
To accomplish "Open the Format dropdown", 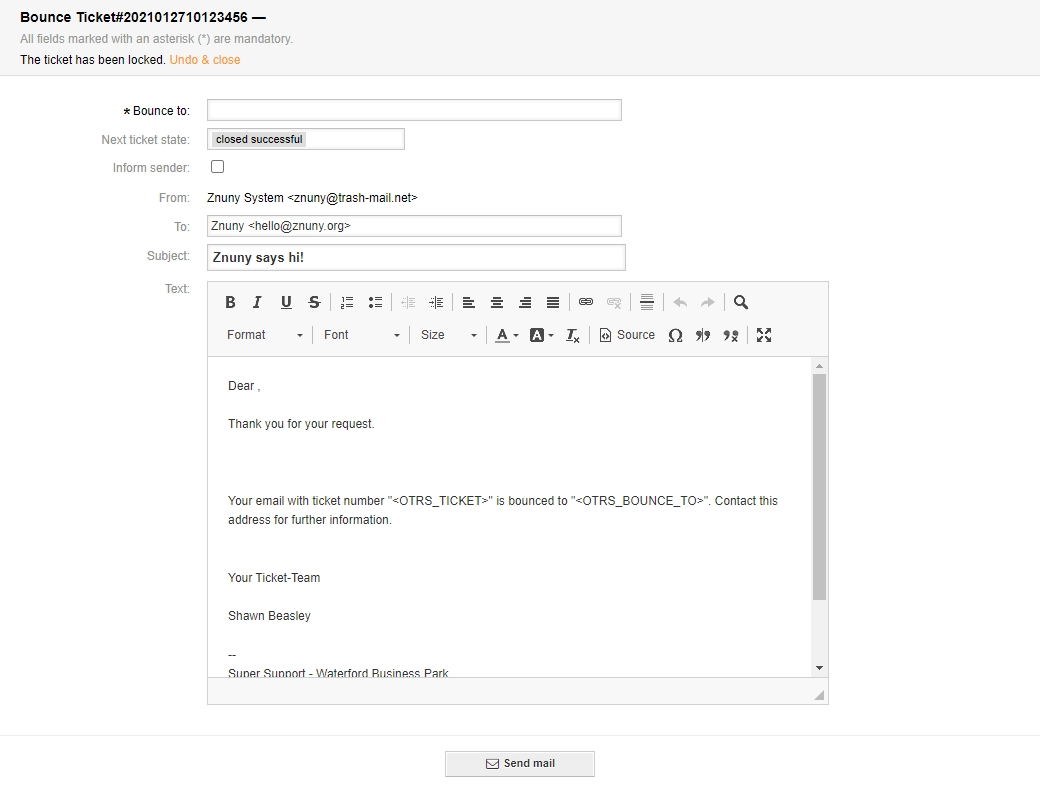I will click(264, 335).
